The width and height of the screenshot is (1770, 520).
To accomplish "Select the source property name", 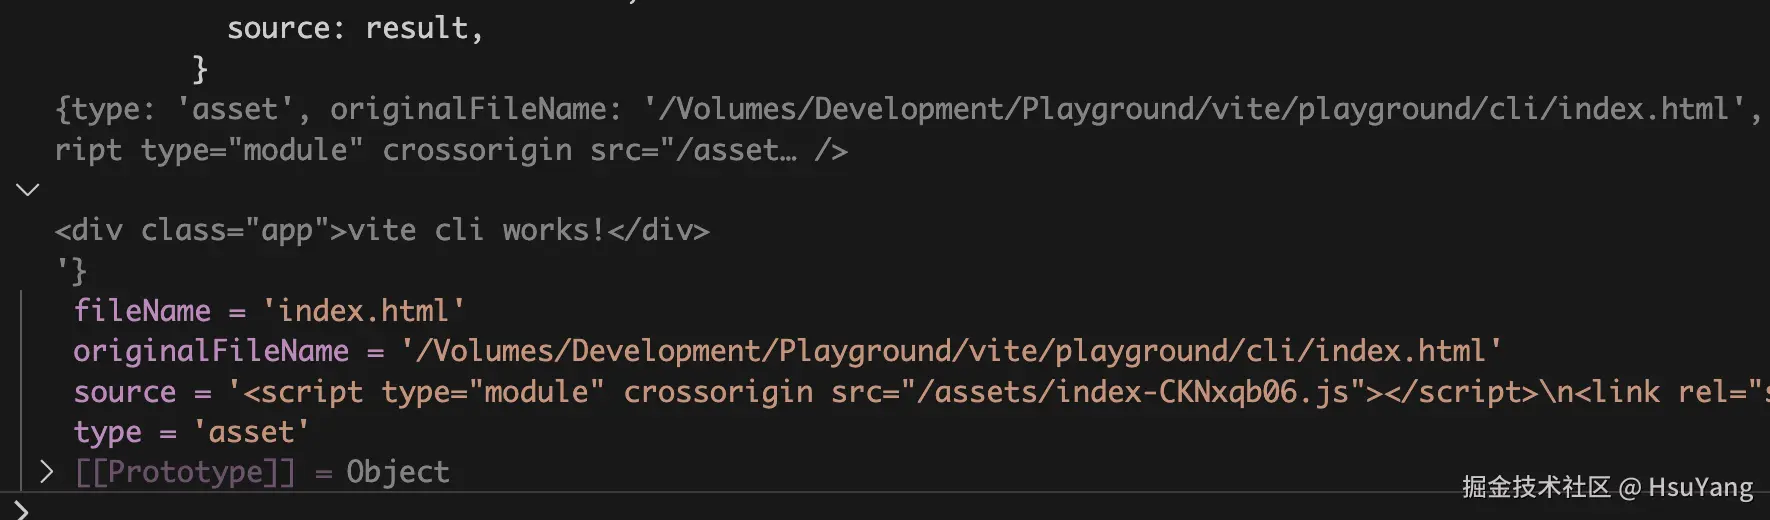I will pyautogui.click(x=125, y=392).
